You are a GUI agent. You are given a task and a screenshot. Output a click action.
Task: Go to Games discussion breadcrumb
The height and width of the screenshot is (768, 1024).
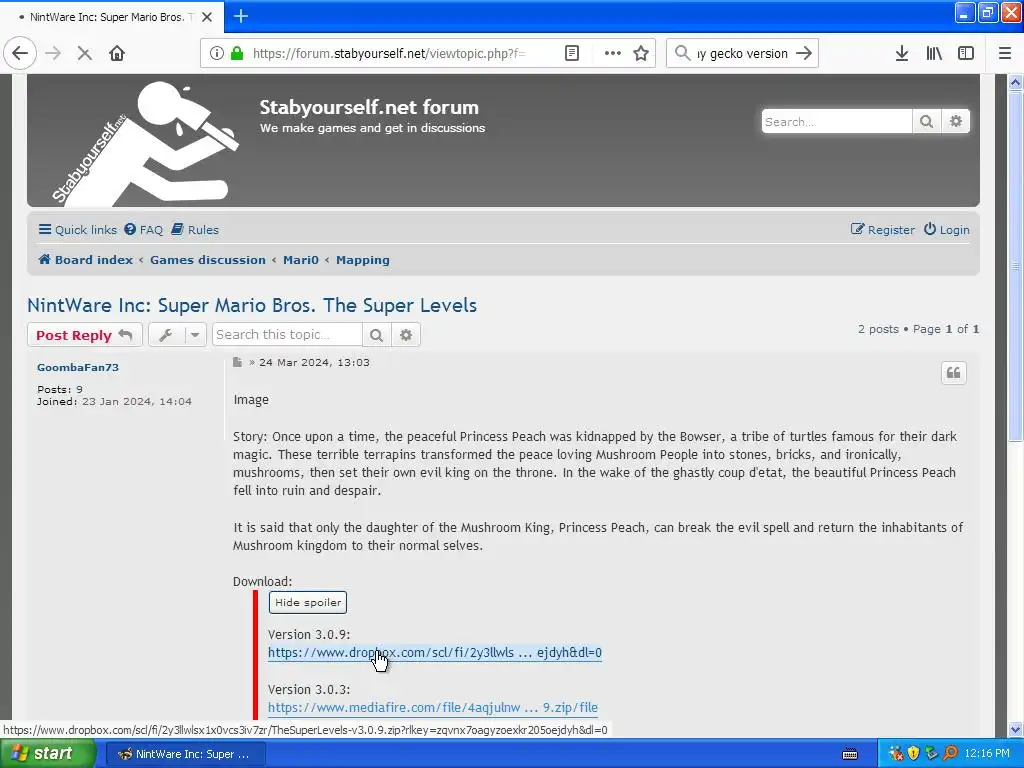[208, 260]
